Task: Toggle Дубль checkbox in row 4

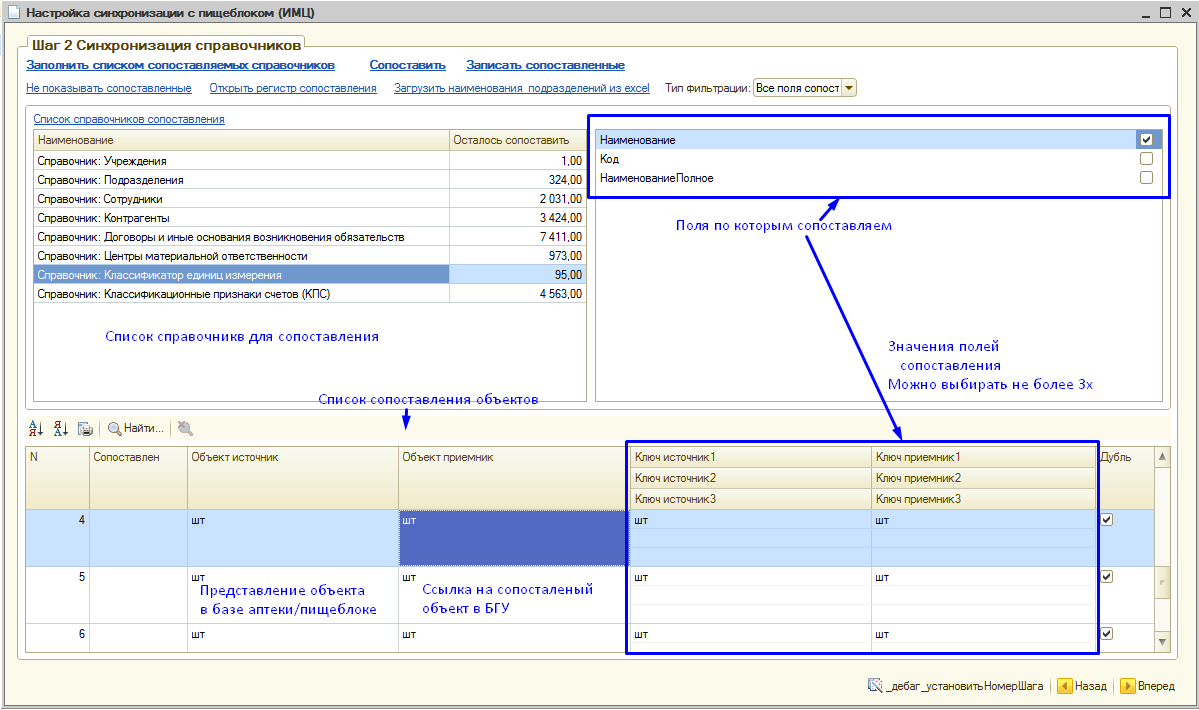Action: [1106, 520]
